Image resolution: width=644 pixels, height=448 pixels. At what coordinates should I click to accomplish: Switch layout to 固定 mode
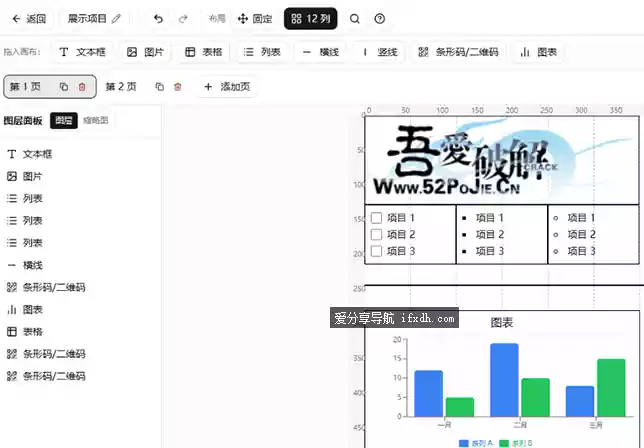[x=255, y=19]
